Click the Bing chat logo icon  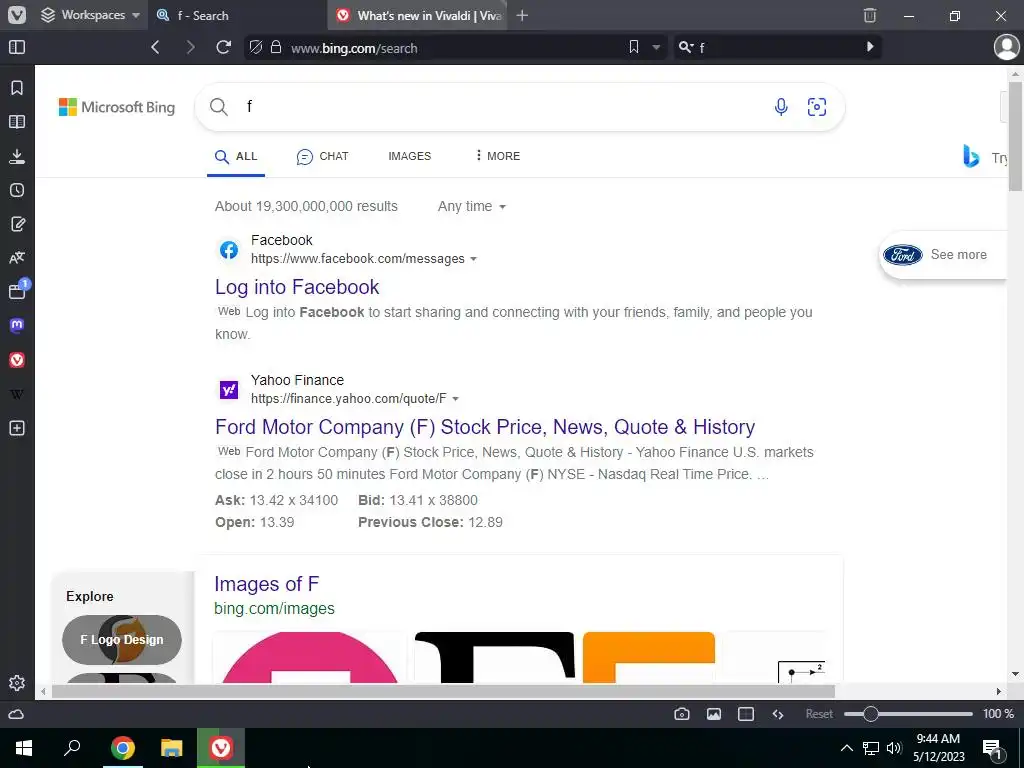971,157
